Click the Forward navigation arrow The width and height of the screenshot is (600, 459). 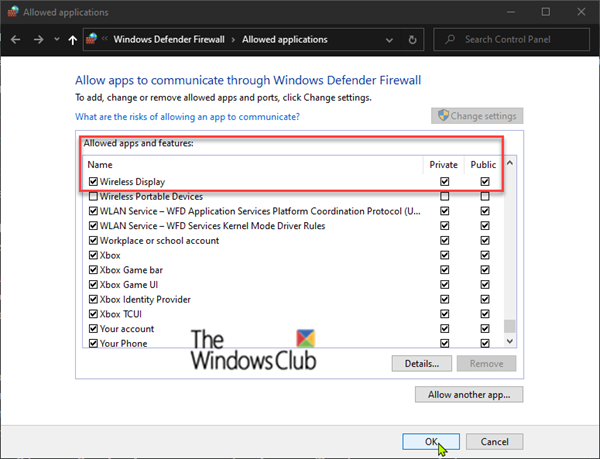click(38, 39)
